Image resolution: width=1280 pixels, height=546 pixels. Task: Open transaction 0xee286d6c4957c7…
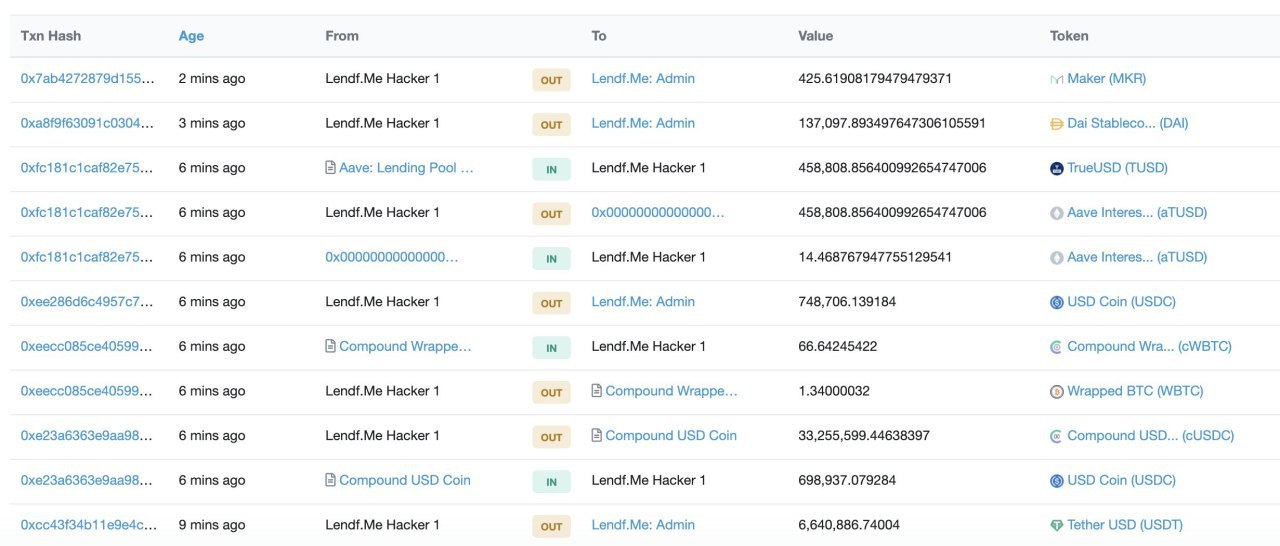pos(88,302)
